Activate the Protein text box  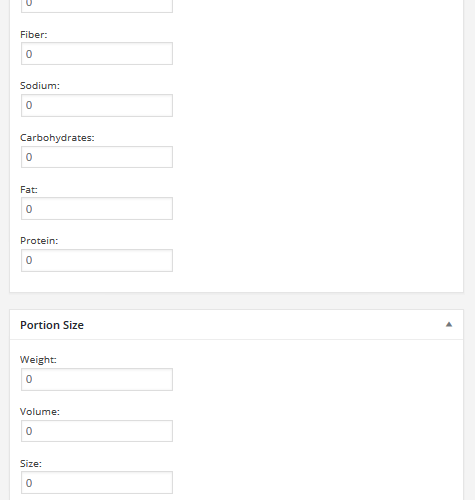tap(97, 260)
